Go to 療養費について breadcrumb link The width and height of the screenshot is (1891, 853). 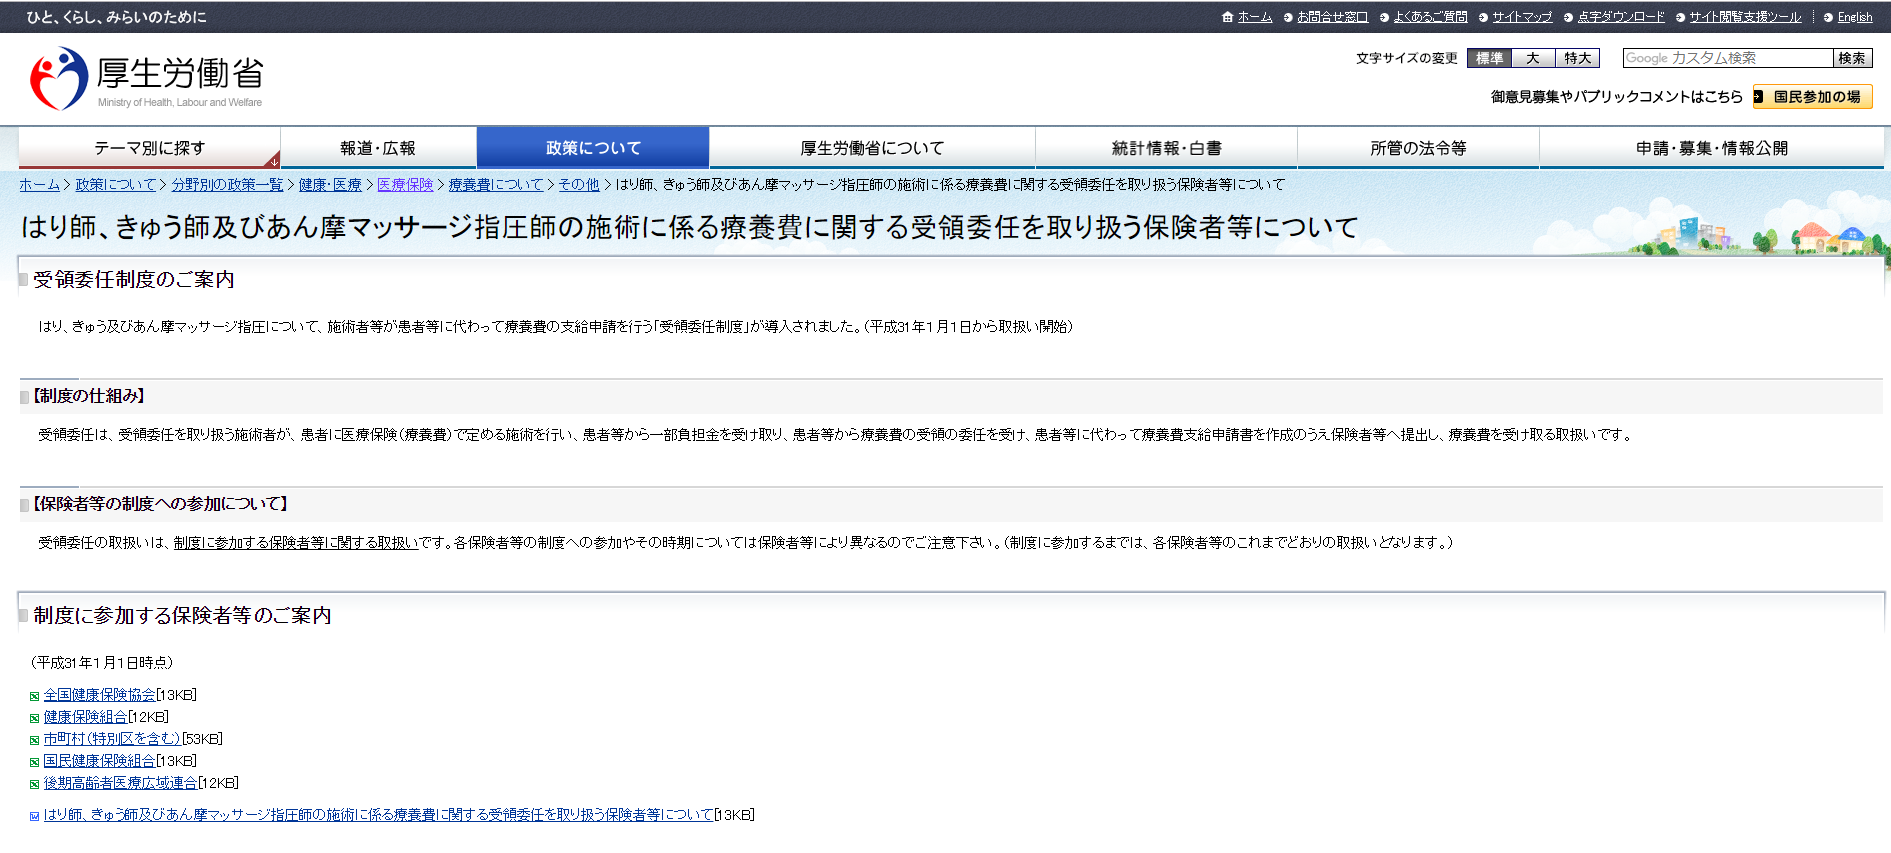pos(495,184)
